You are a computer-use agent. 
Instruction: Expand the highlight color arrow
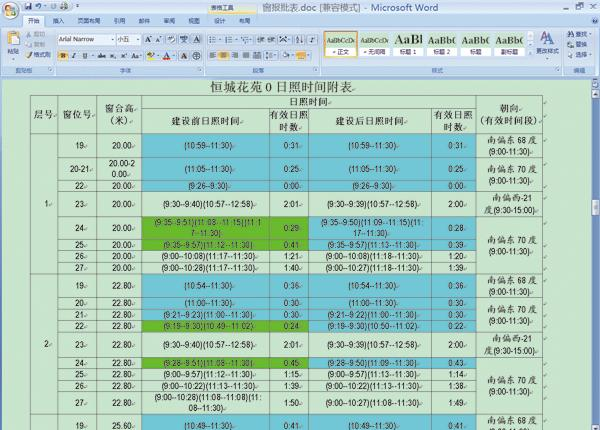point(158,56)
